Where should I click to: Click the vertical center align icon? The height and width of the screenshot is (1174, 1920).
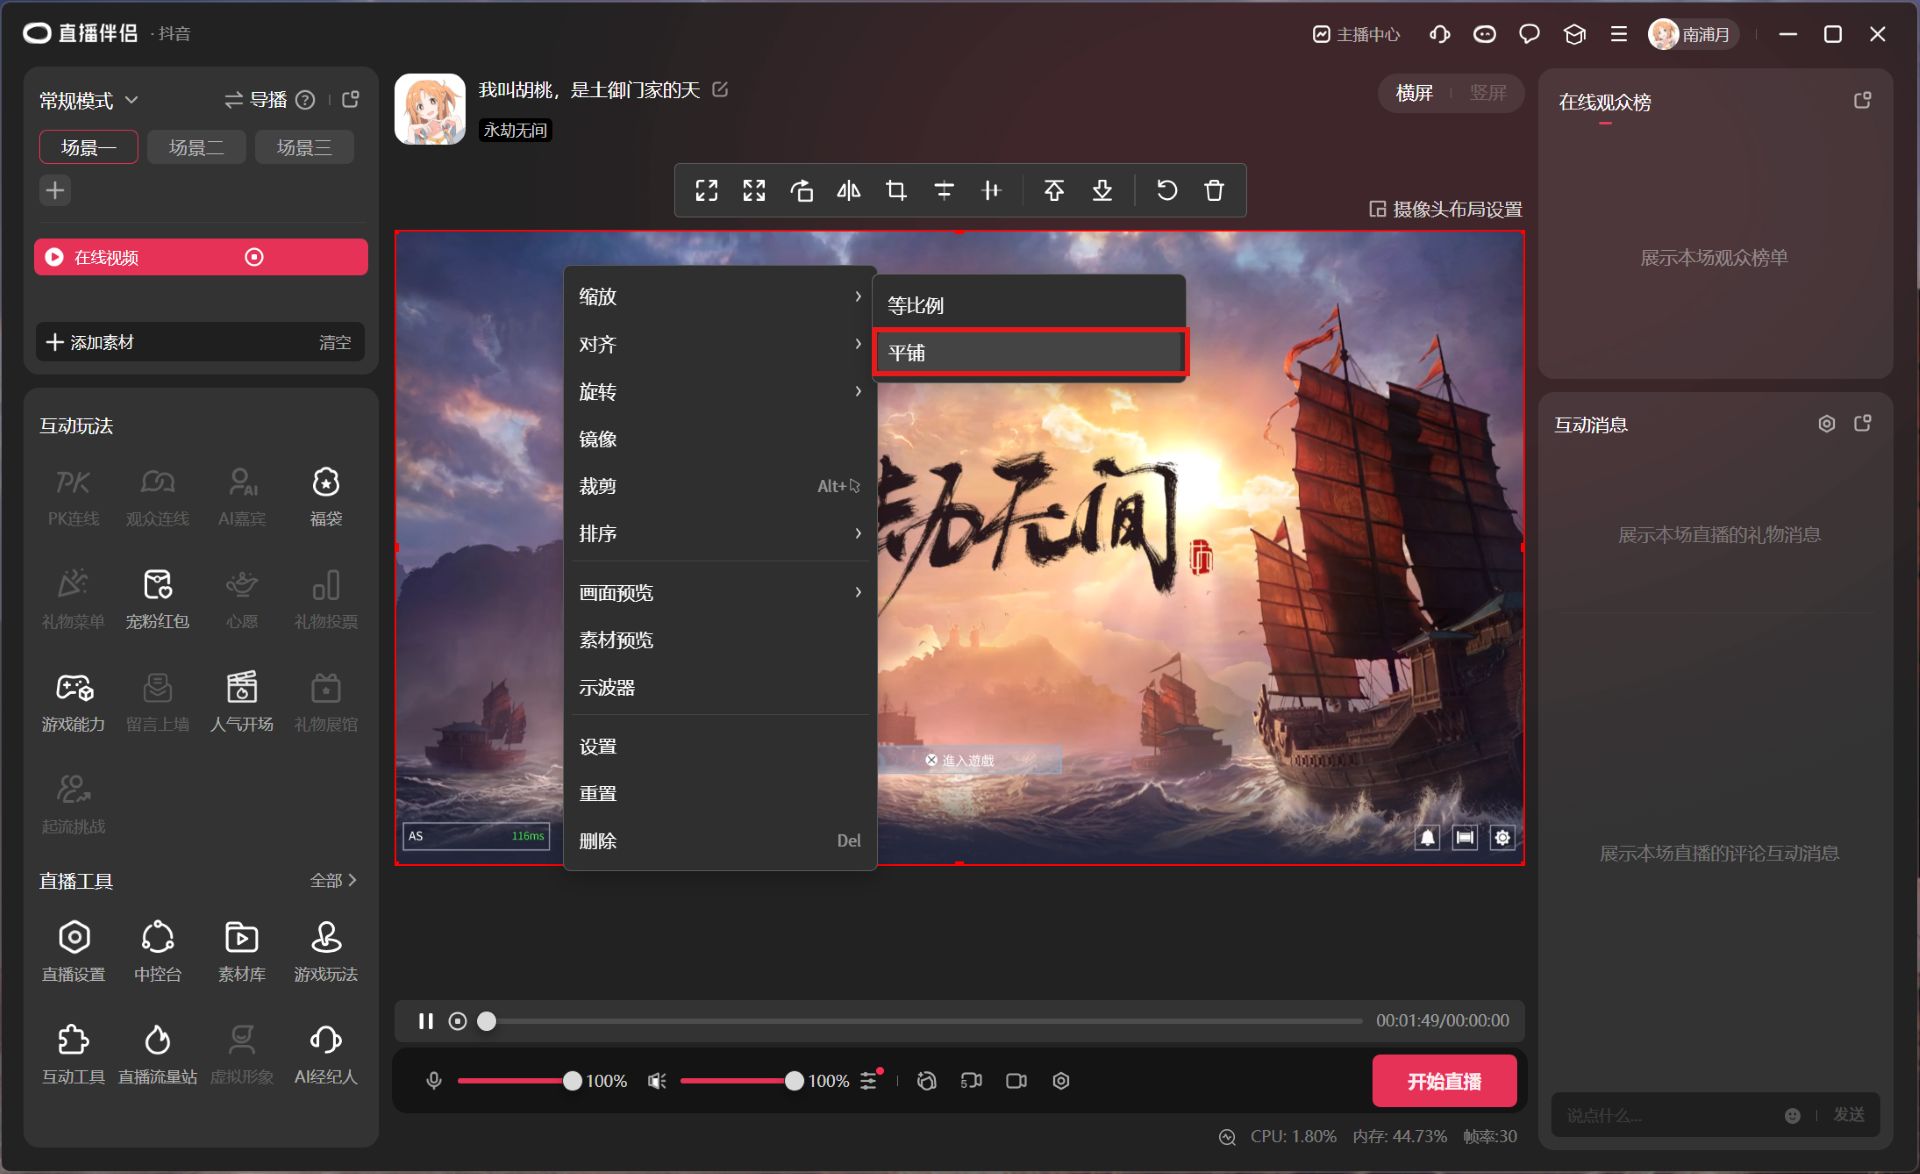pos(944,190)
